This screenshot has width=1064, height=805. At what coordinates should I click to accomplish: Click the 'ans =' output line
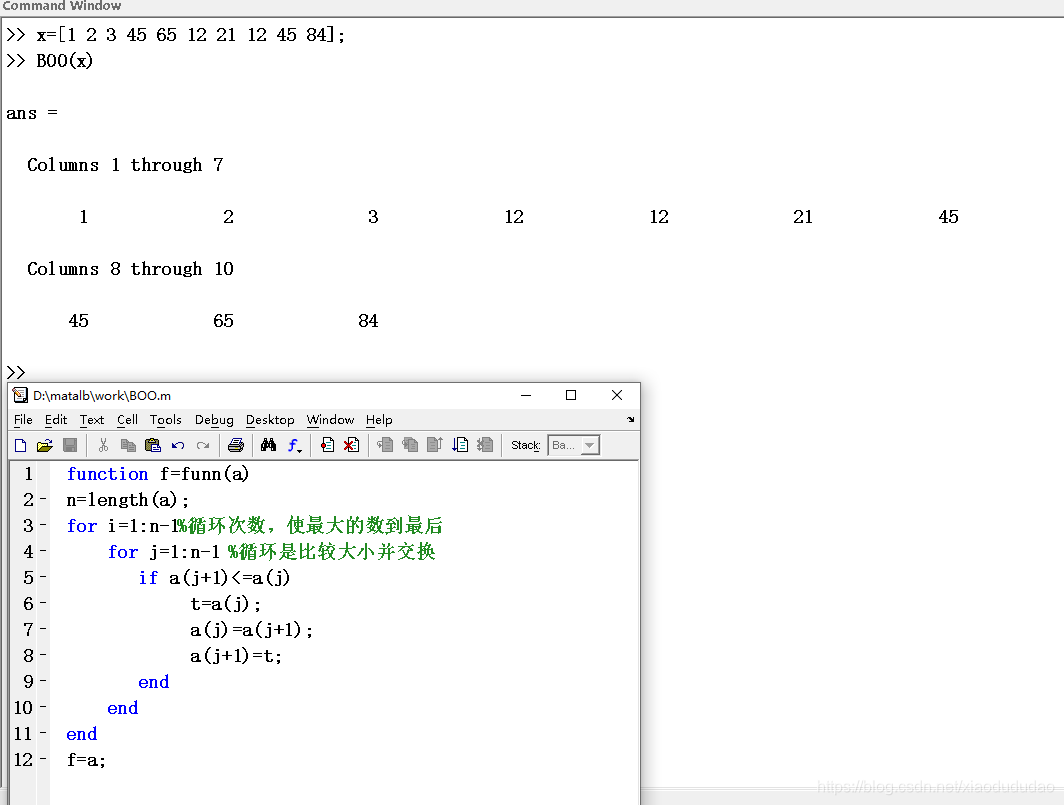(32, 113)
